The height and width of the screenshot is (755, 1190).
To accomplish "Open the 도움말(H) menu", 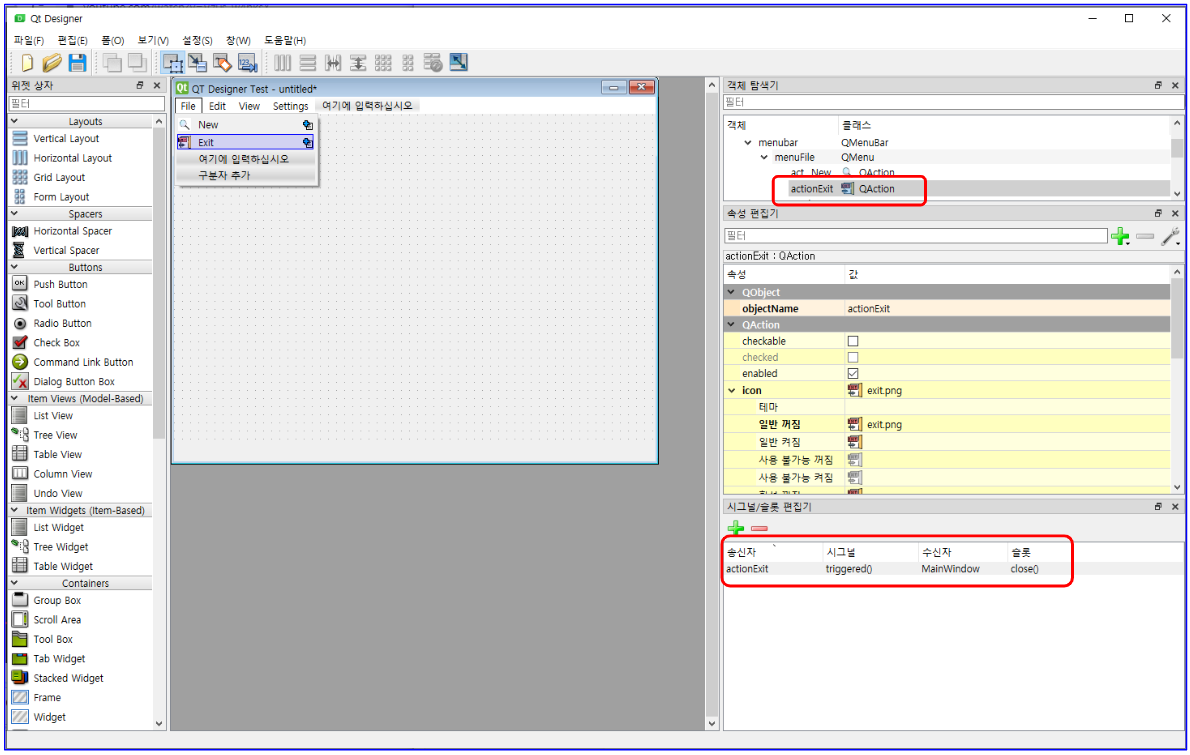I will [x=285, y=40].
